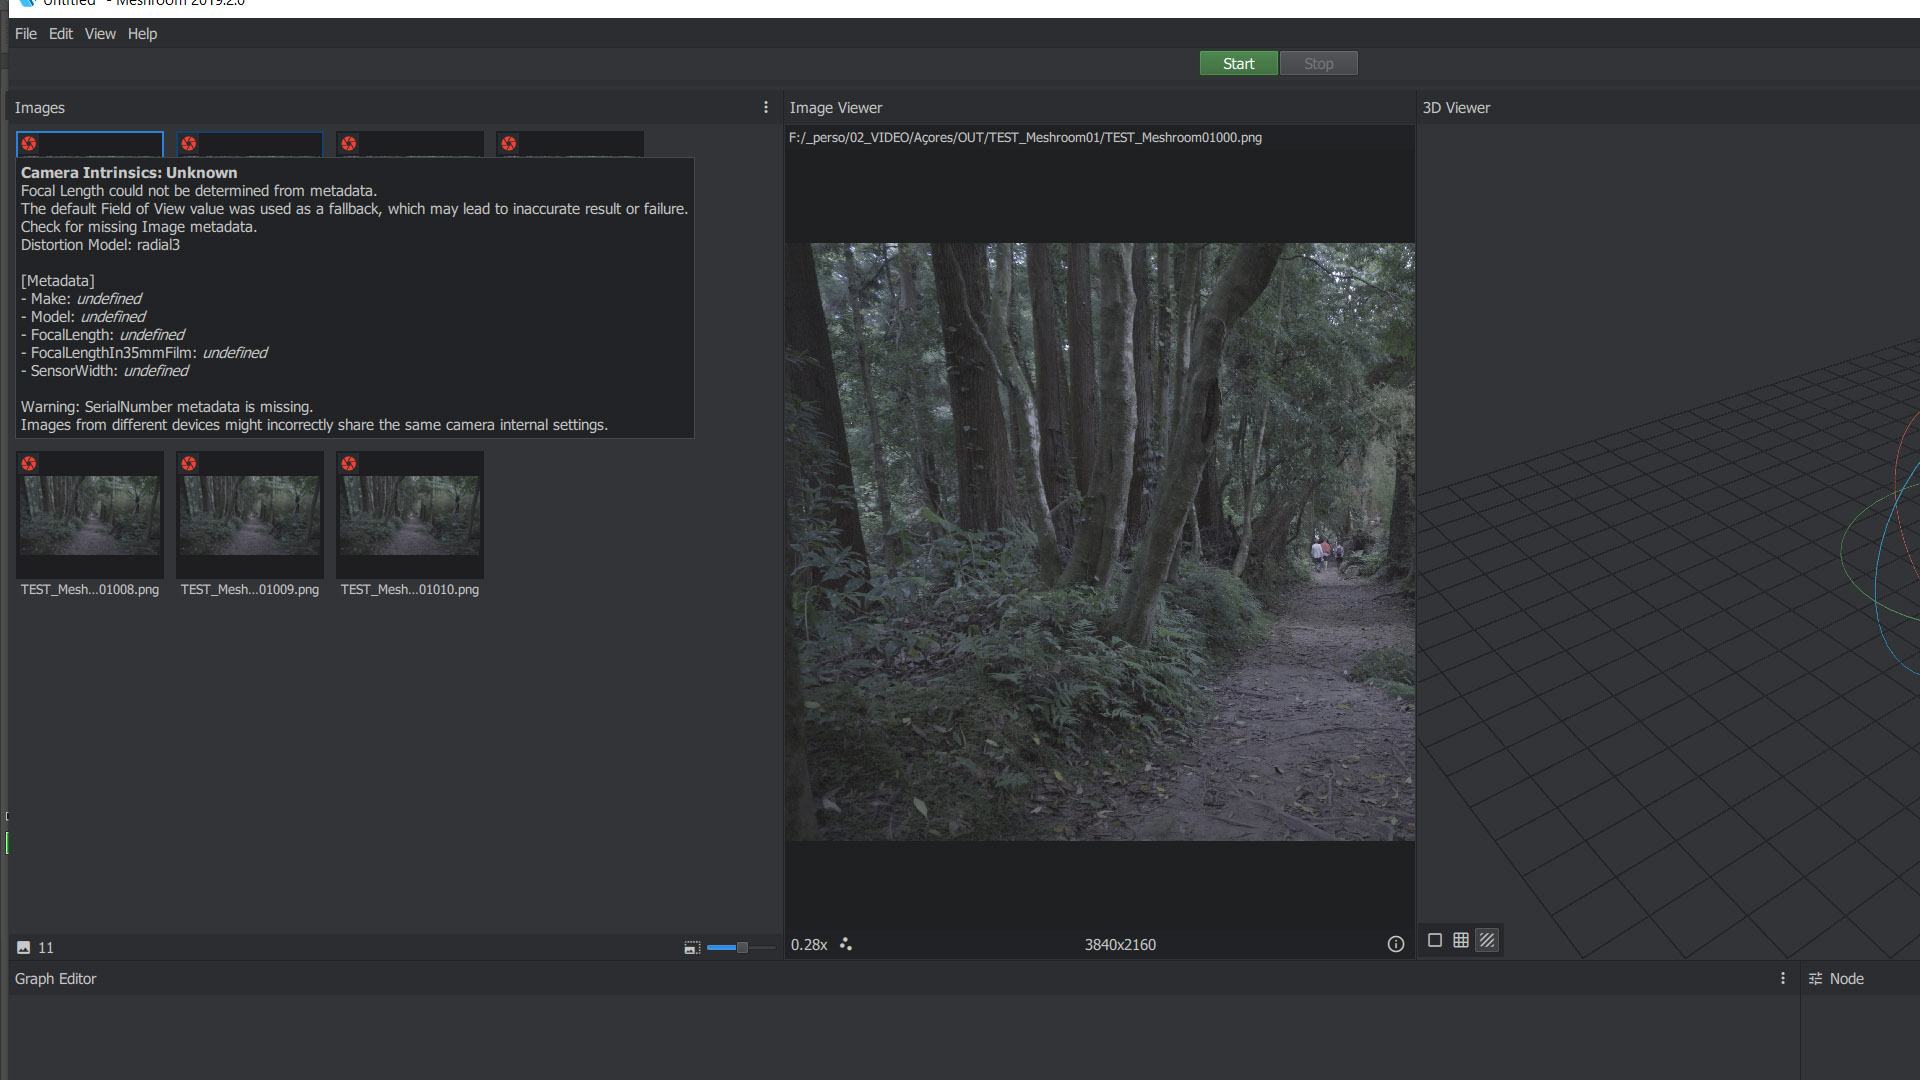Toggle the 3D Viewer grid display
Image resolution: width=1920 pixels, height=1080 pixels.
[1461, 940]
